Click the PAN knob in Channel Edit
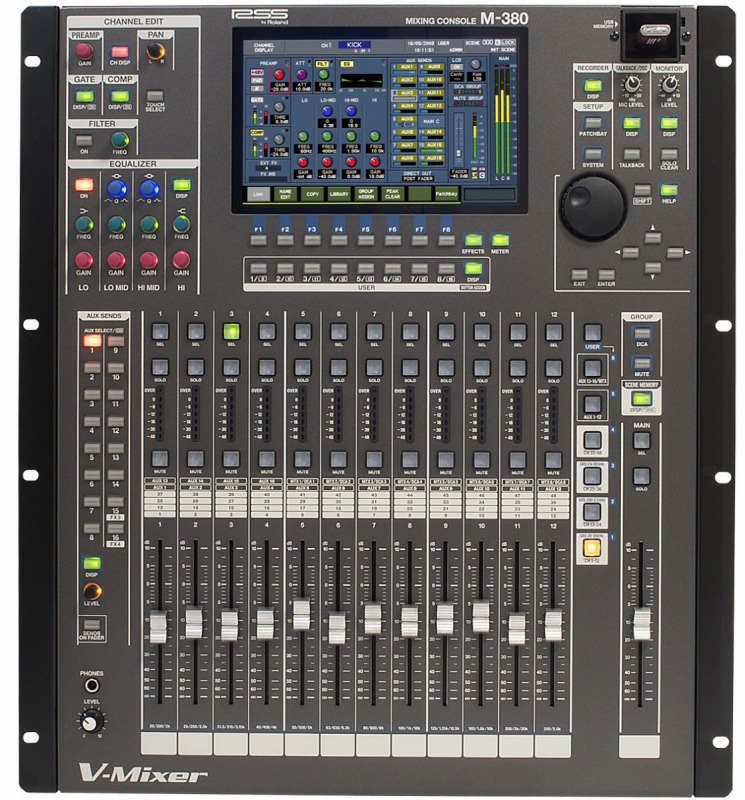The width and height of the screenshot is (745, 800). coord(155,52)
